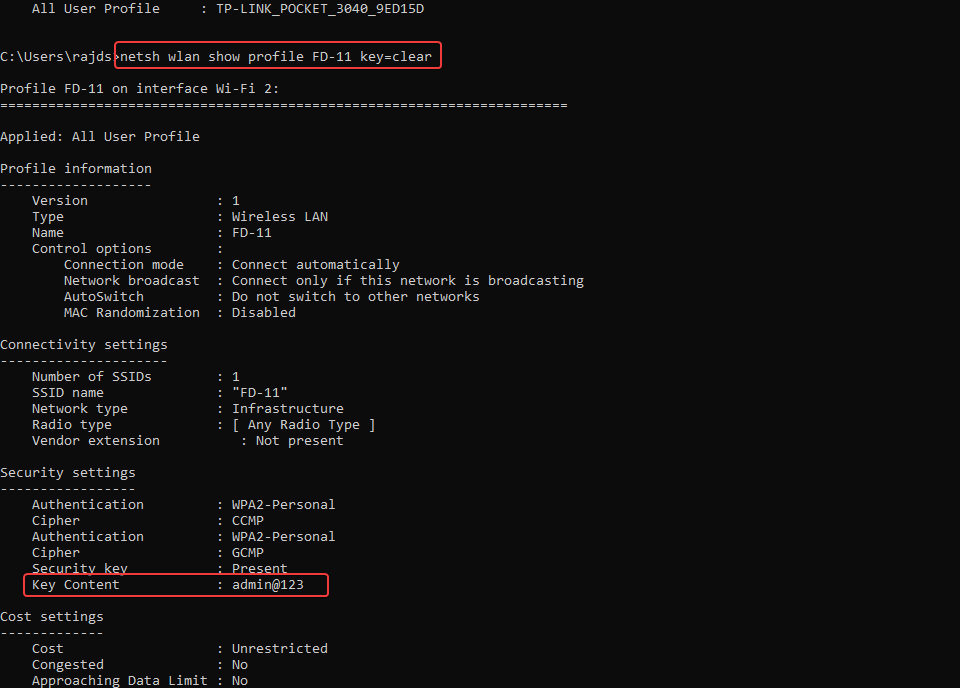Click the 'Infrastructure' network type value
960x688 pixels.
pos(288,408)
